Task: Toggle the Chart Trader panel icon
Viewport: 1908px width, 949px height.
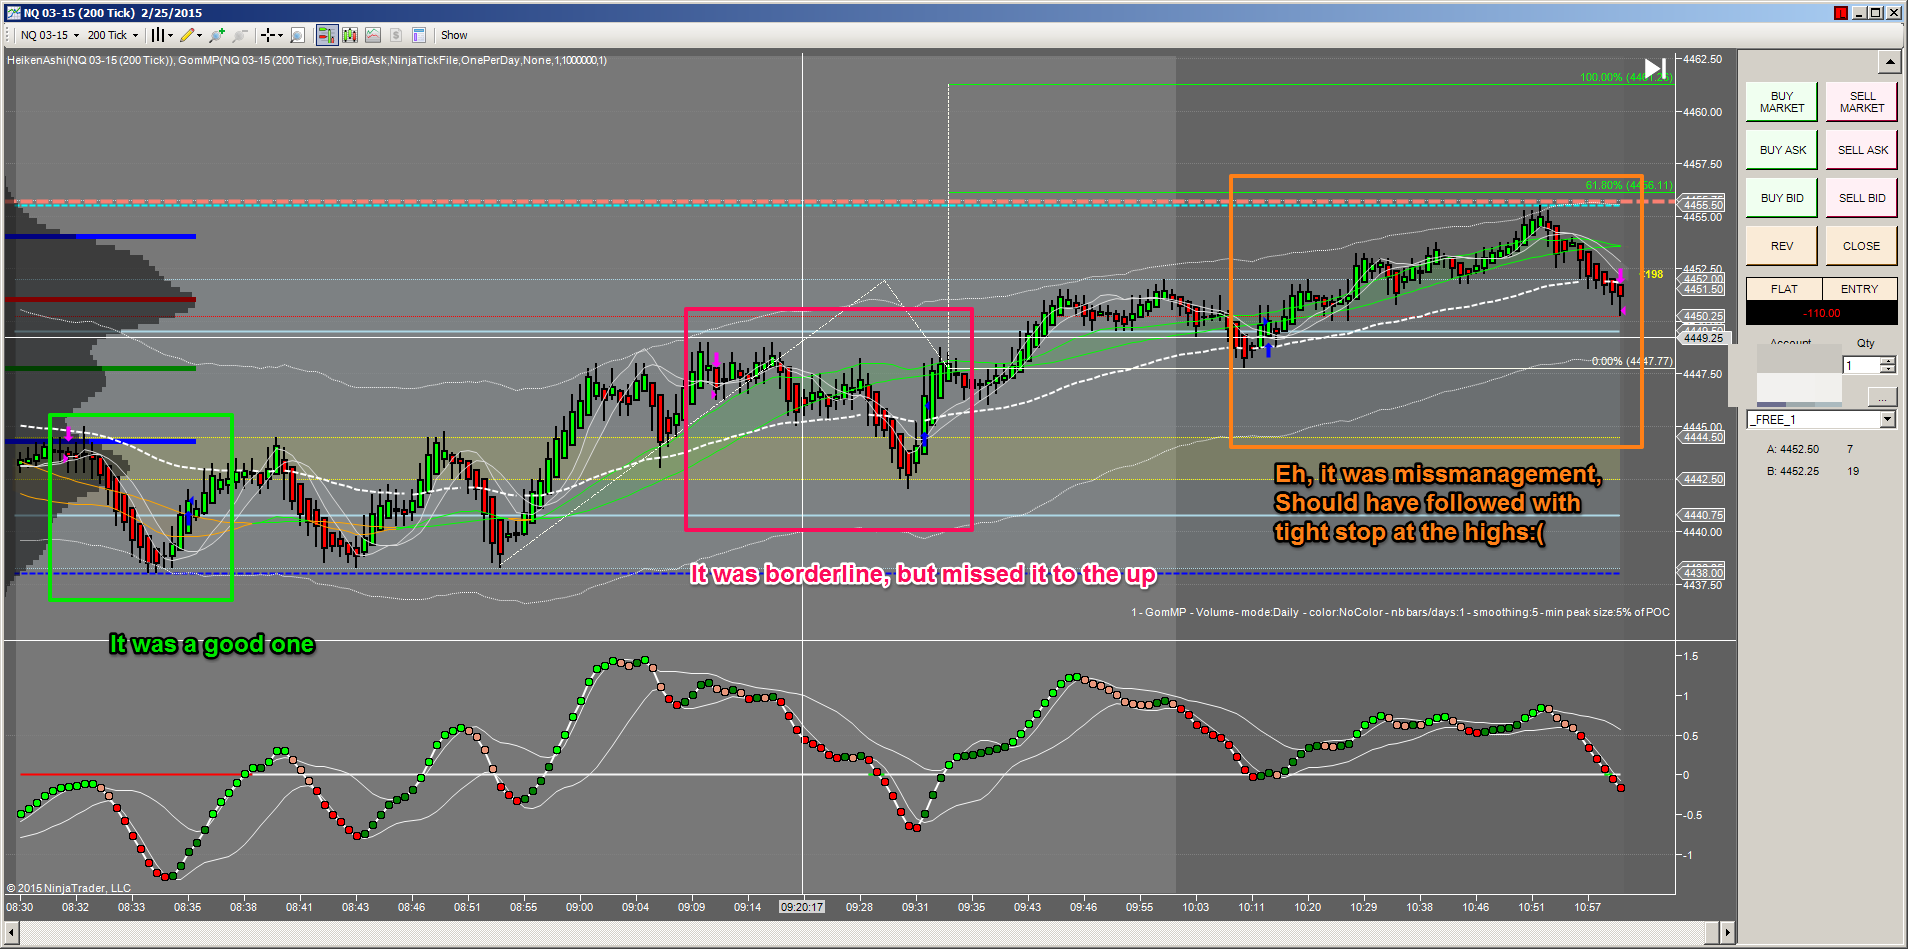Action: pos(327,35)
